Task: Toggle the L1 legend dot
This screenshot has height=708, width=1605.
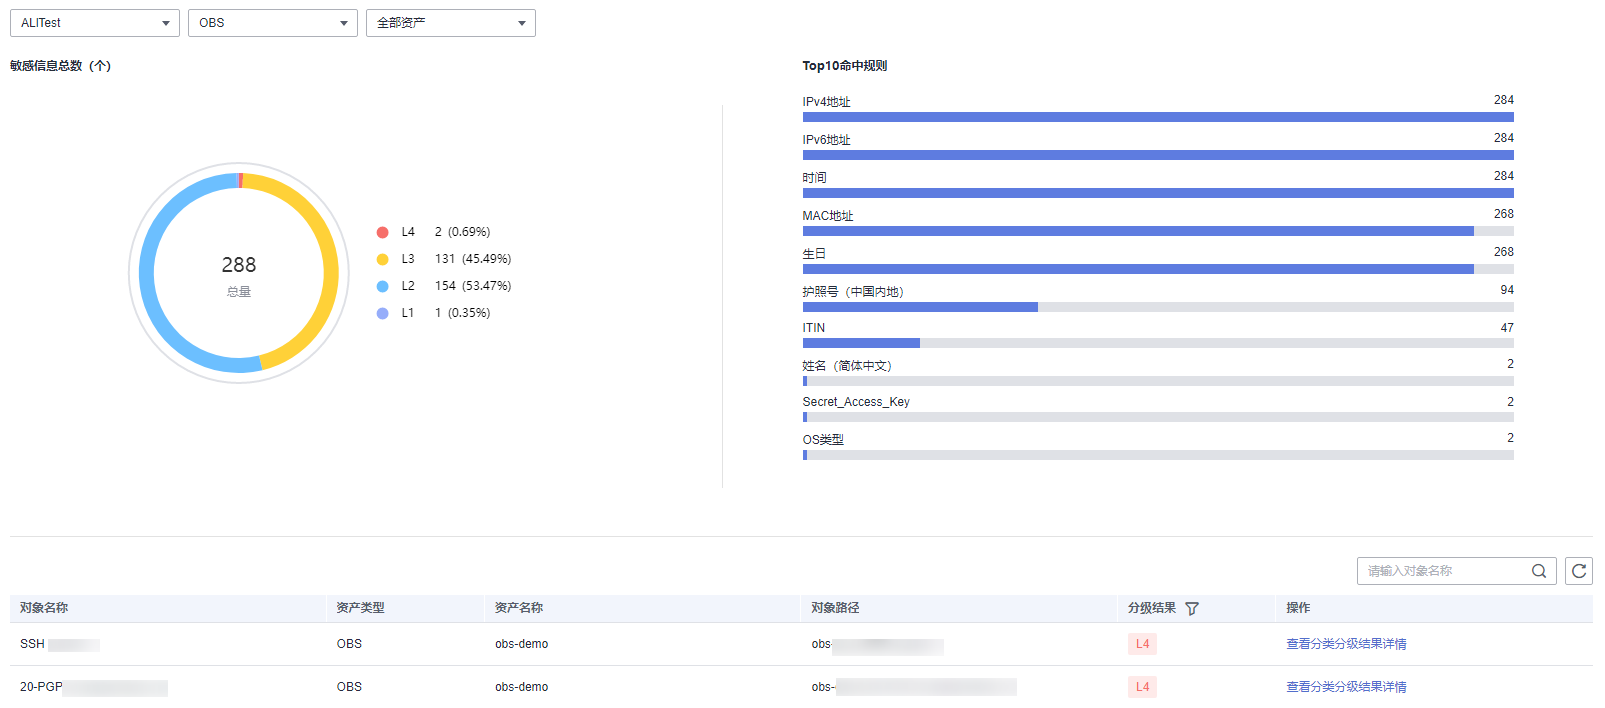Action: click(x=382, y=313)
